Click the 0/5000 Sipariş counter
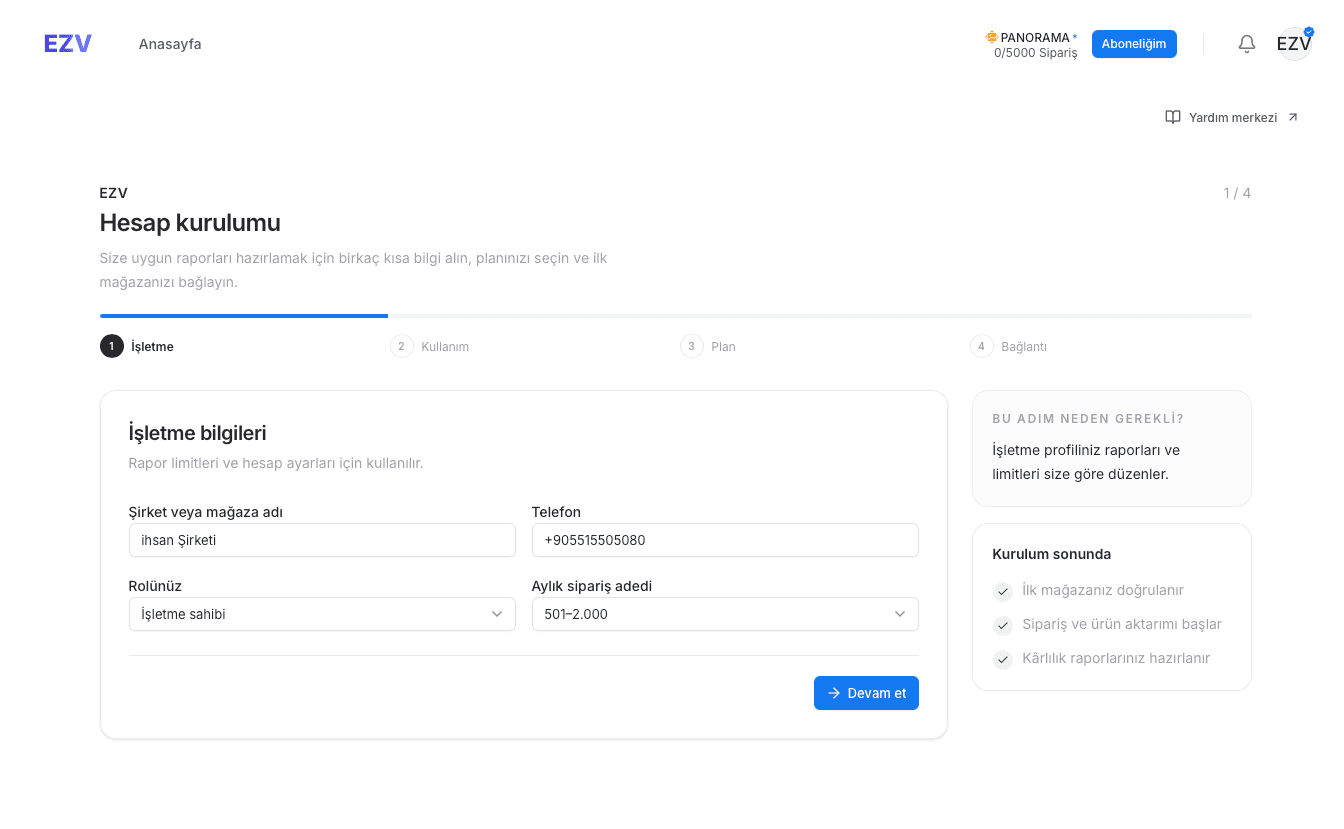The image size is (1344, 829). coord(1036,53)
